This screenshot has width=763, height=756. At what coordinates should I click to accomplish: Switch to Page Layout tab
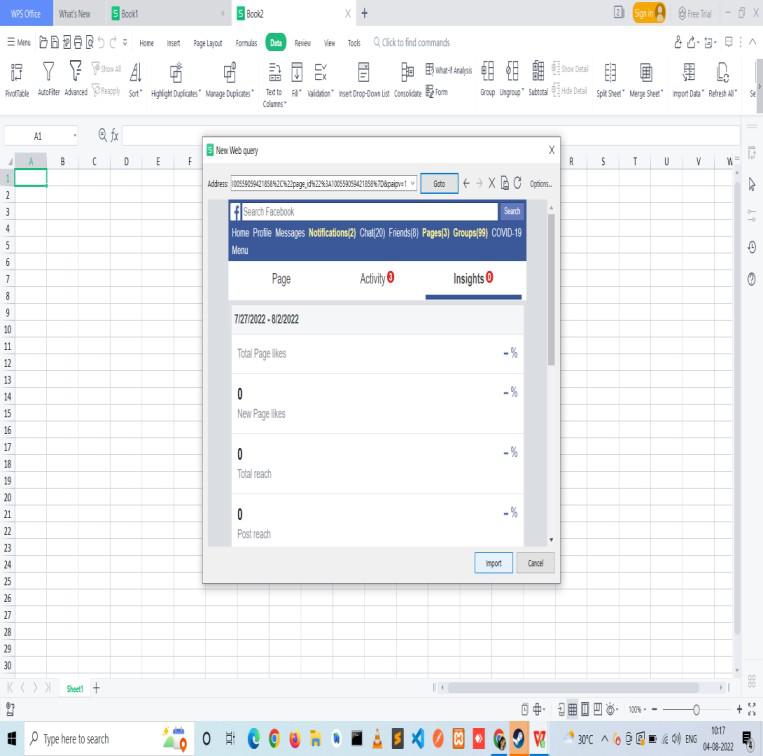207,43
